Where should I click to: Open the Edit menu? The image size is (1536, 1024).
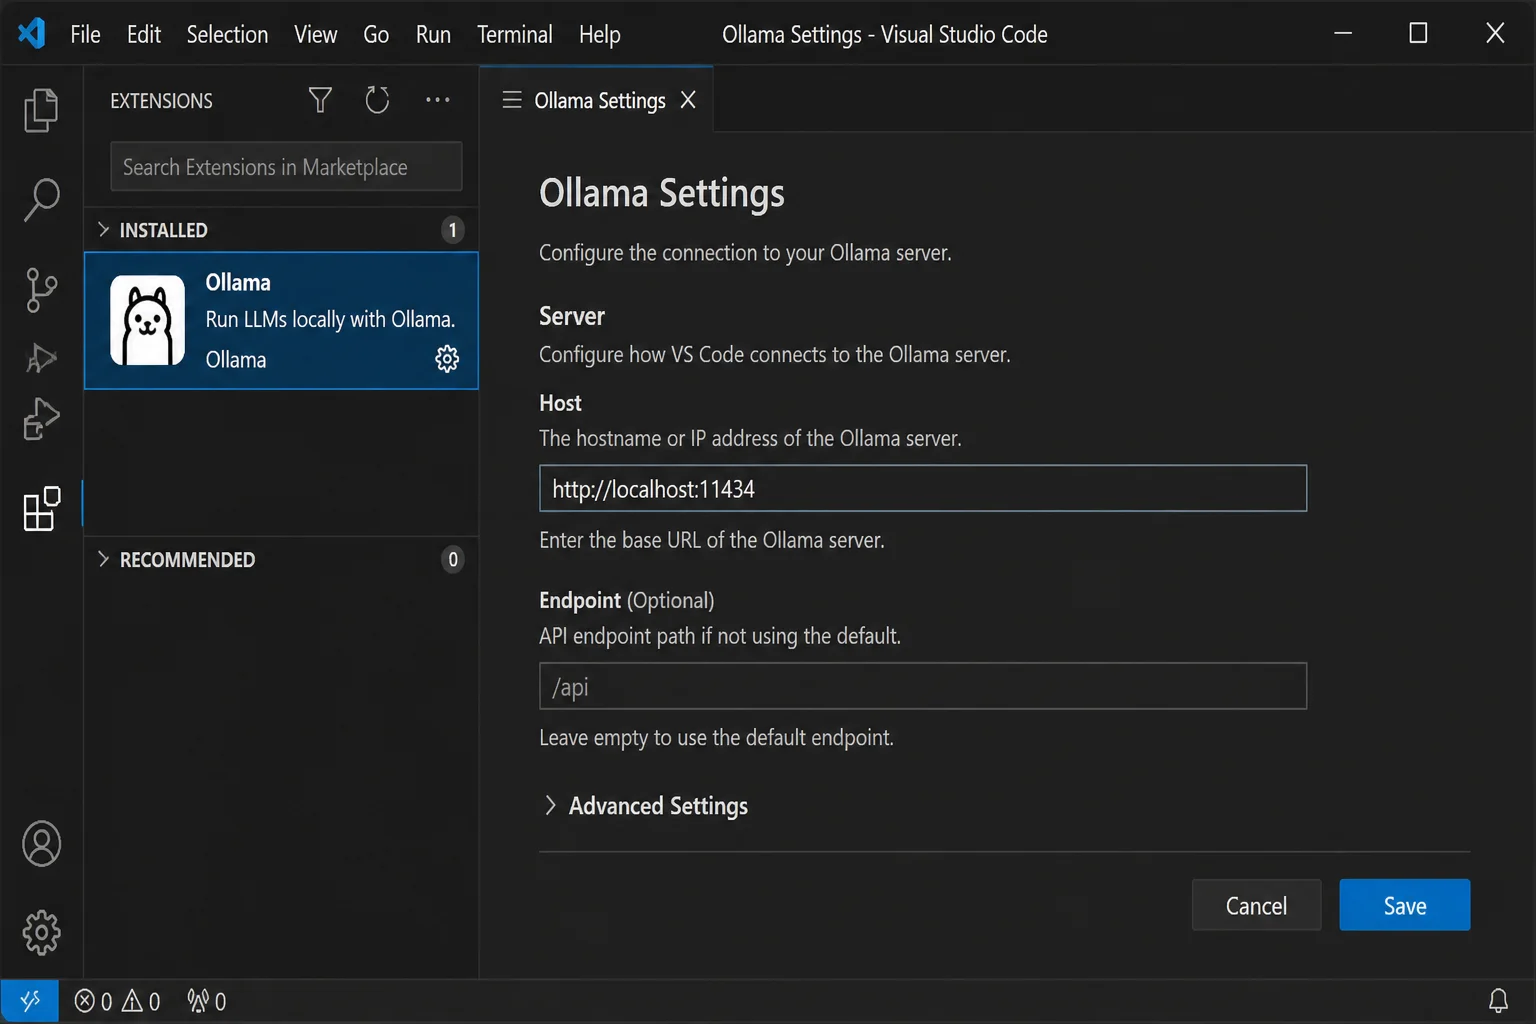click(x=144, y=34)
